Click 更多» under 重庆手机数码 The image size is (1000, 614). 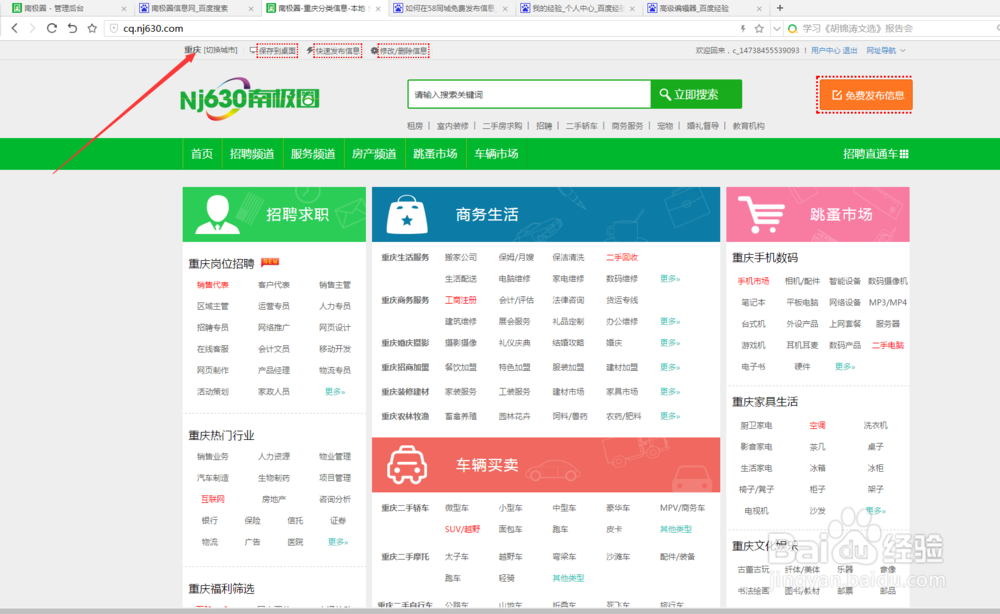tap(845, 367)
